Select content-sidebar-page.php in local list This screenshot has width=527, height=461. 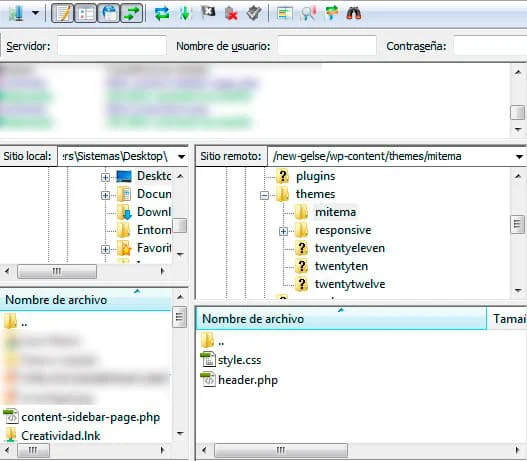point(91,417)
